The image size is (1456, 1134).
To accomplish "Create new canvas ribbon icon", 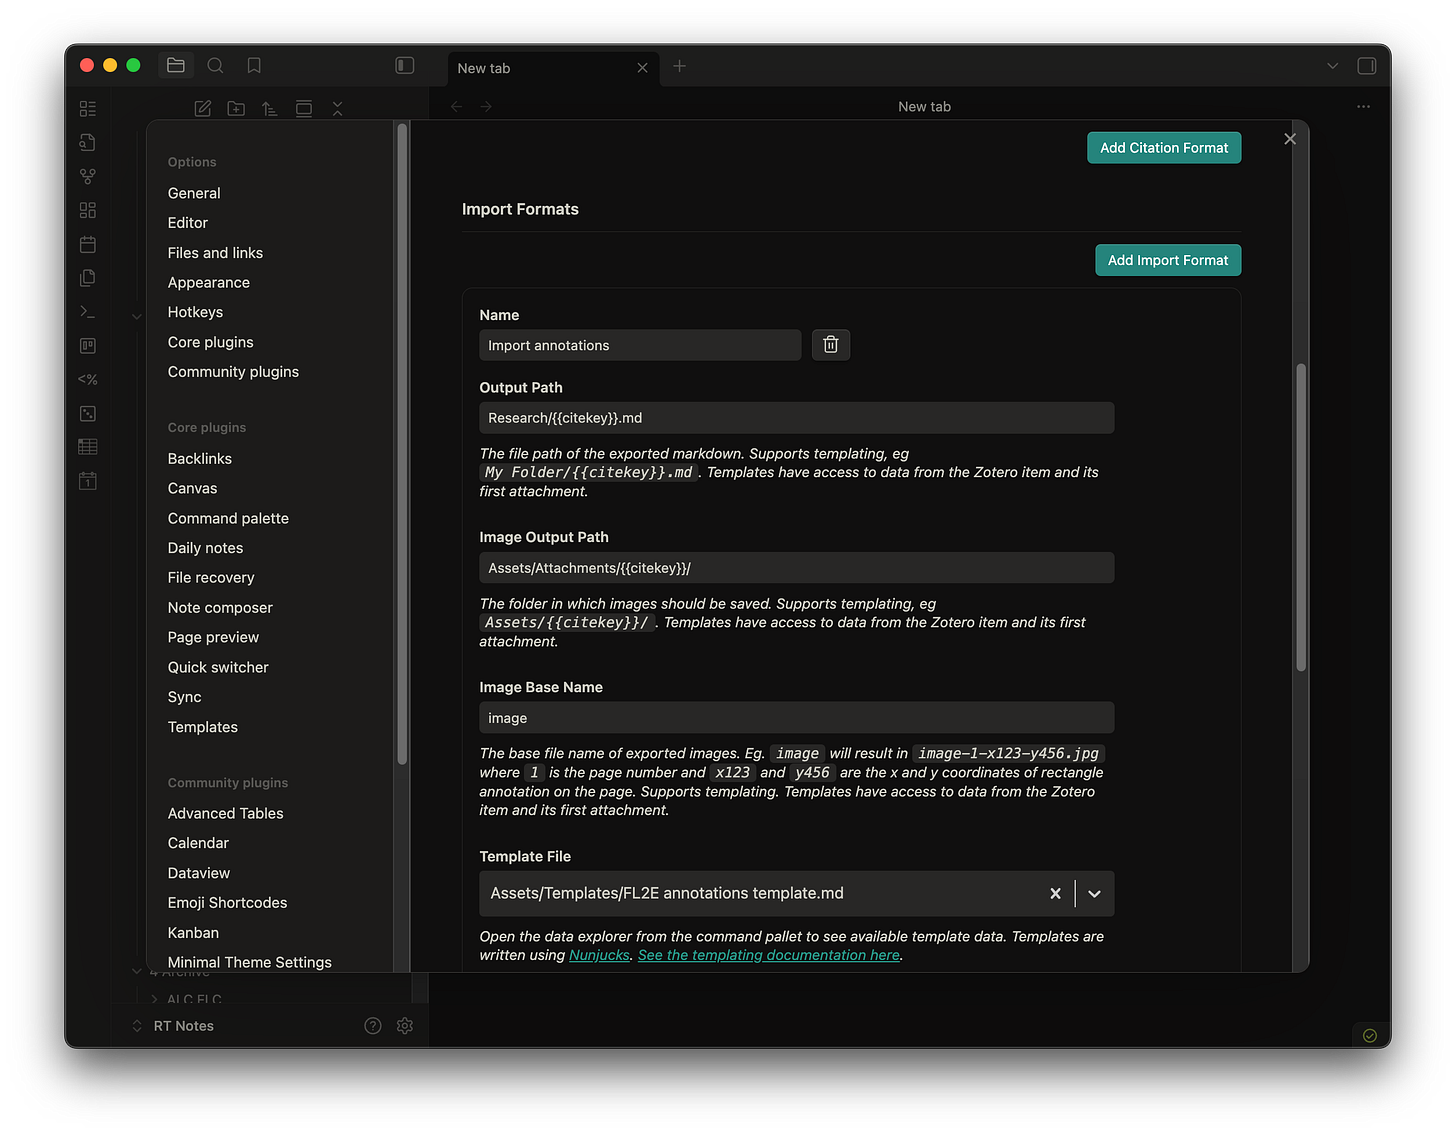I will [x=88, y=210].
